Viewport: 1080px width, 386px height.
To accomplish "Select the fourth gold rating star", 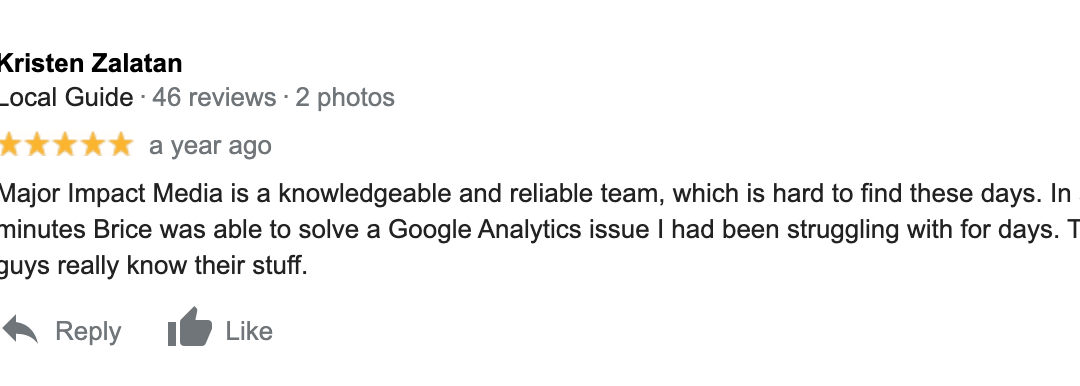I will pyautogui.click(x=92, y=145).
